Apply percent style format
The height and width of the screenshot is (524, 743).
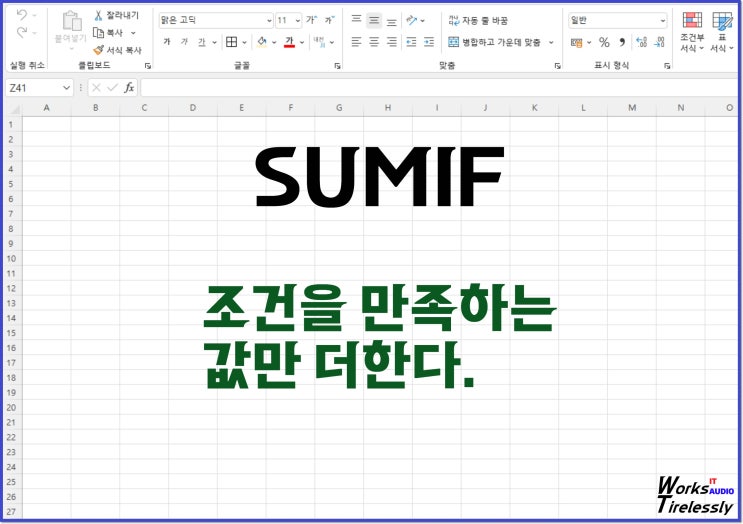tap(604, 43)
